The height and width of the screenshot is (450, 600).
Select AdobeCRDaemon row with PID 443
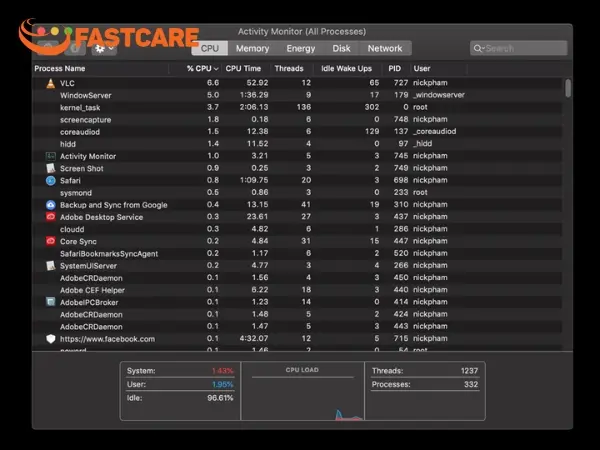click(298, 326)
